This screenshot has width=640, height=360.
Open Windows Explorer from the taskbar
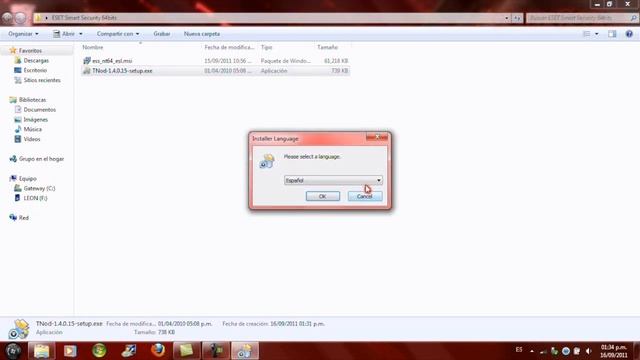point(42,351)
